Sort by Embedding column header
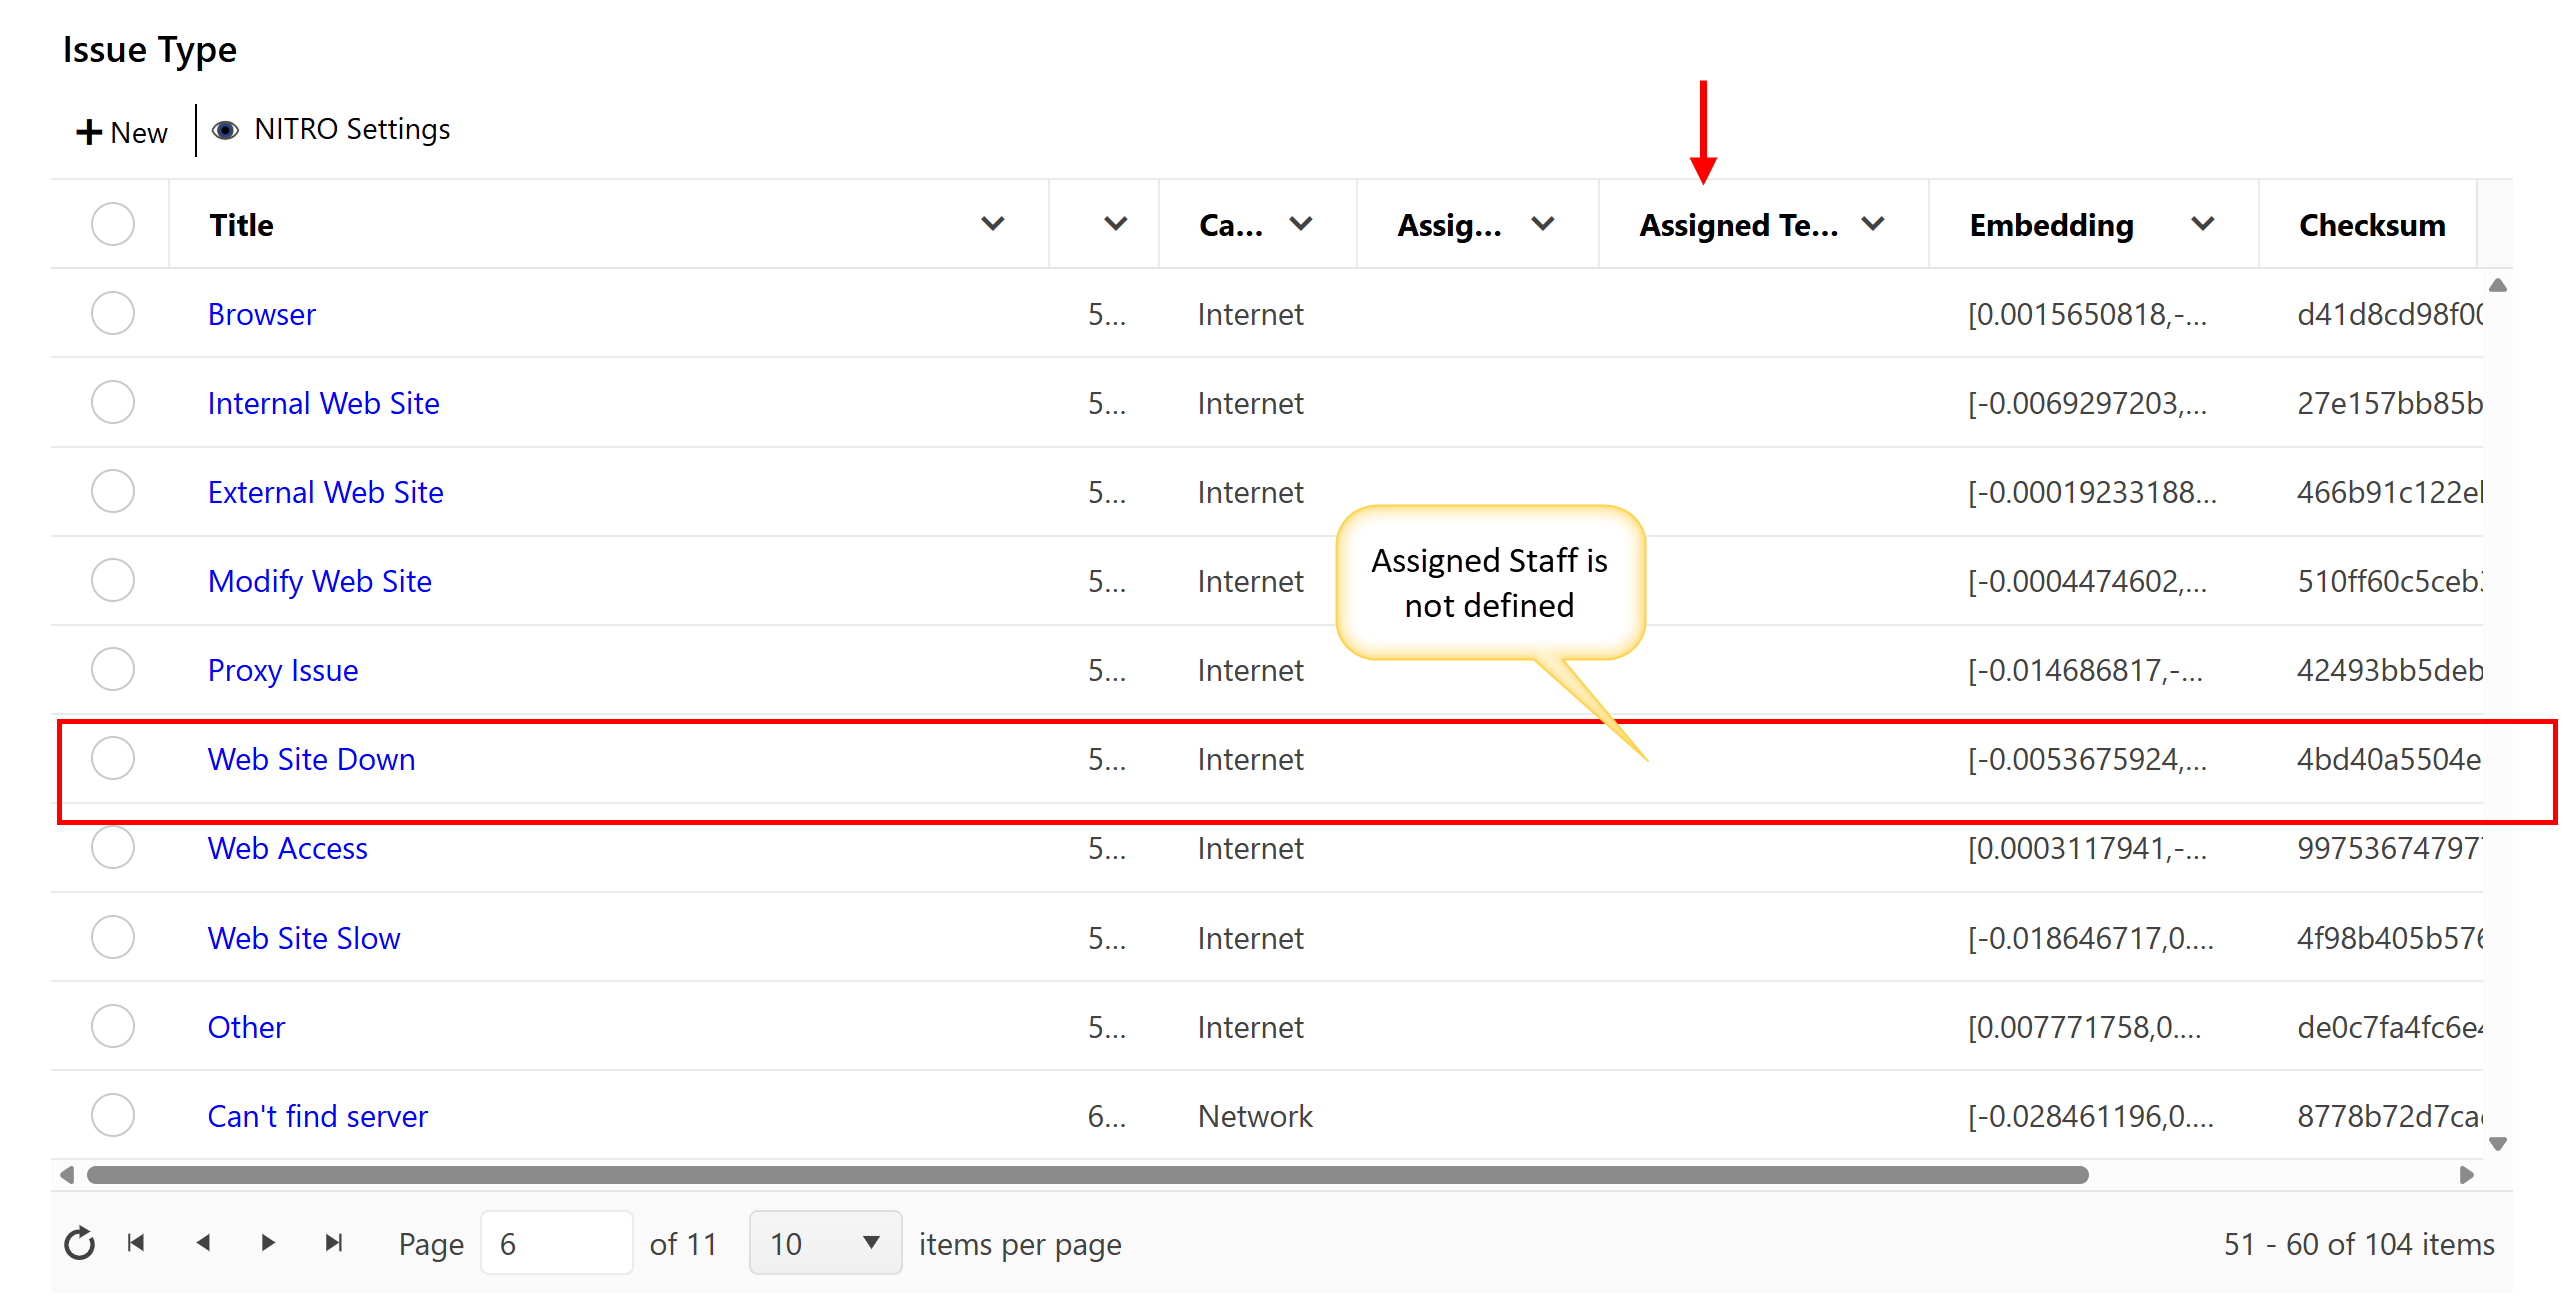This screenshot has width=2565, height=1305. click(x=2051, y=226)
